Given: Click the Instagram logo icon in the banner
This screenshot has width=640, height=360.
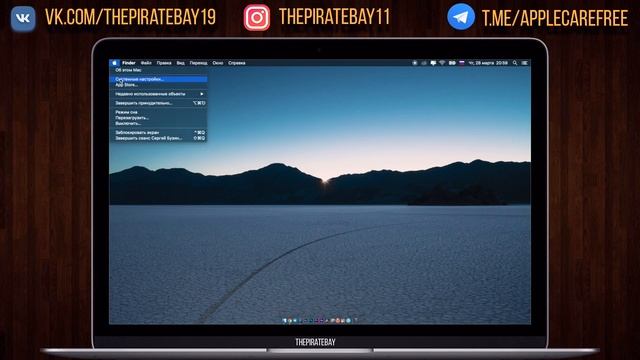Looking at the screenshot, I should (x=257, y=18).
